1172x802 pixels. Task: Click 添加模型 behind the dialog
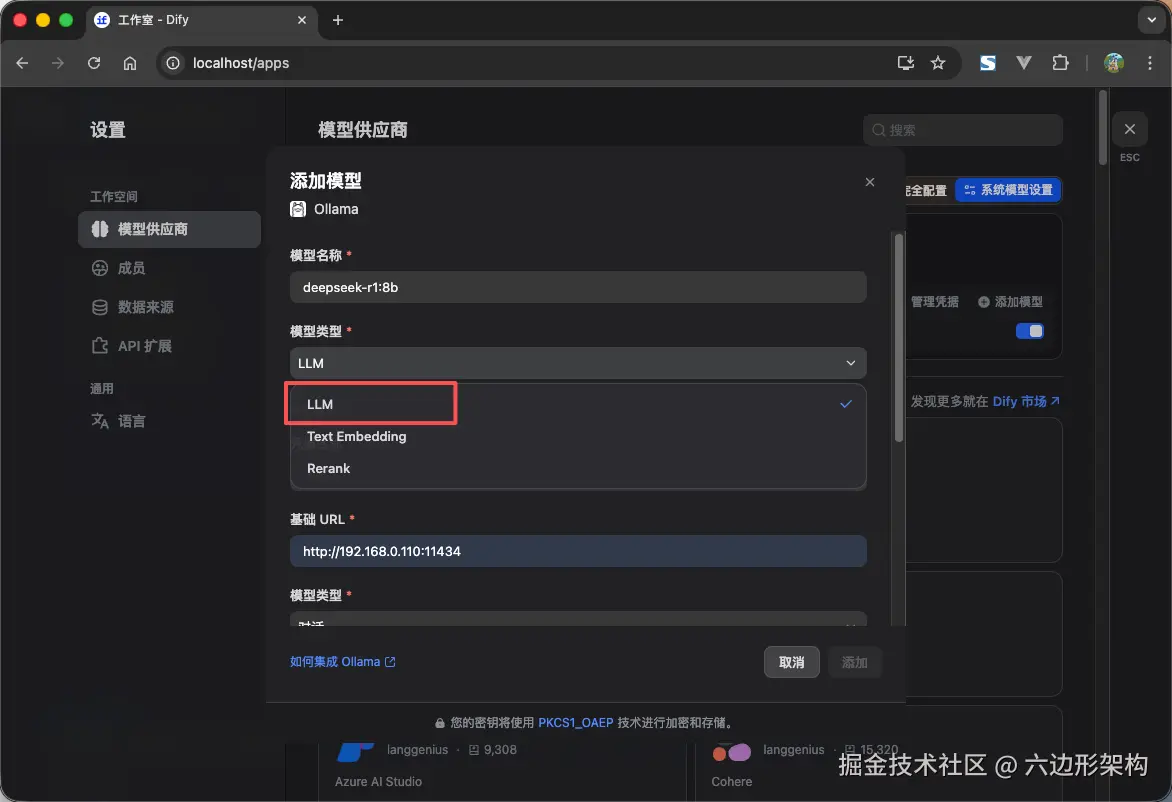point(1010,302)
